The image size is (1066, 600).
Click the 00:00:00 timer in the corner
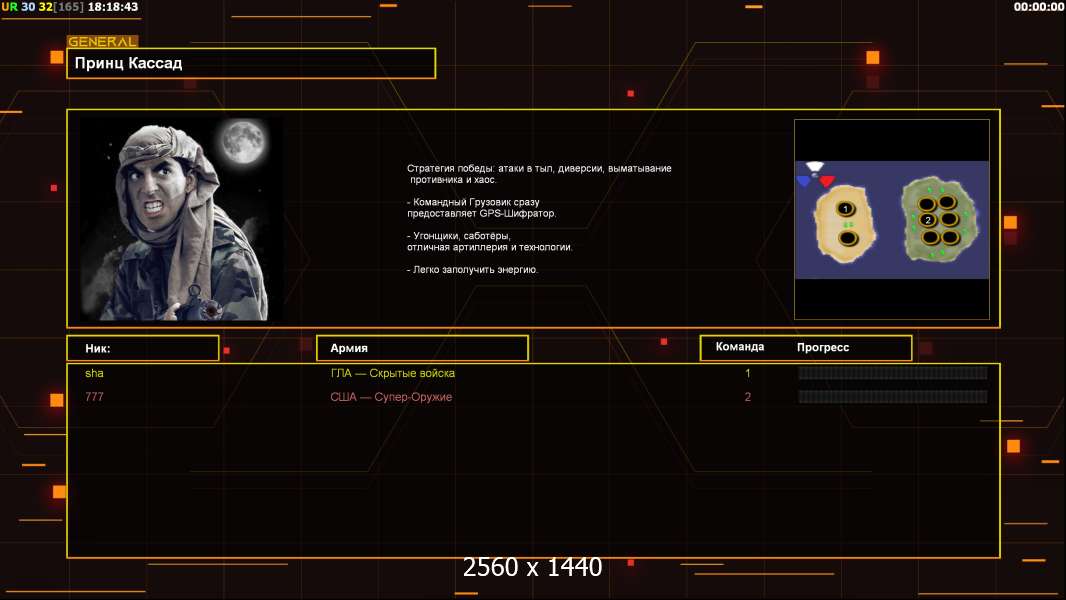pos(1038,7)
